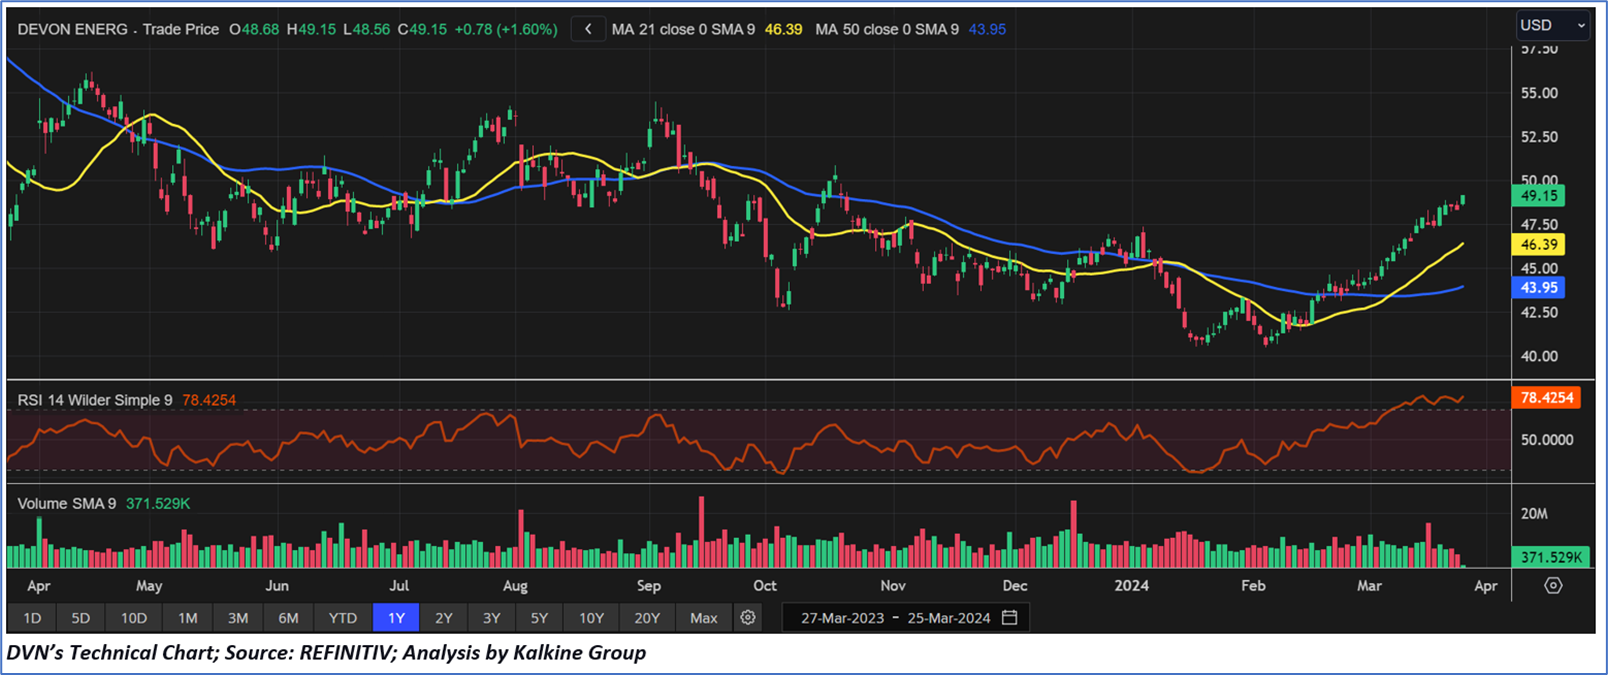This screenshot has width=1608, height=675.
Task: Click the green 49.15 price tag
Action: coord(1540,196)
